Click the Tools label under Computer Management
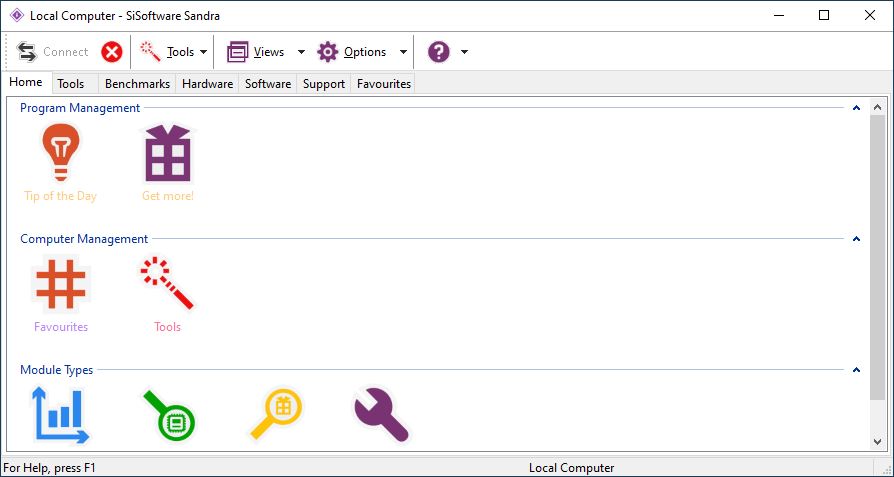Viewport: 894px width, 477px height. tap(168, 327)
